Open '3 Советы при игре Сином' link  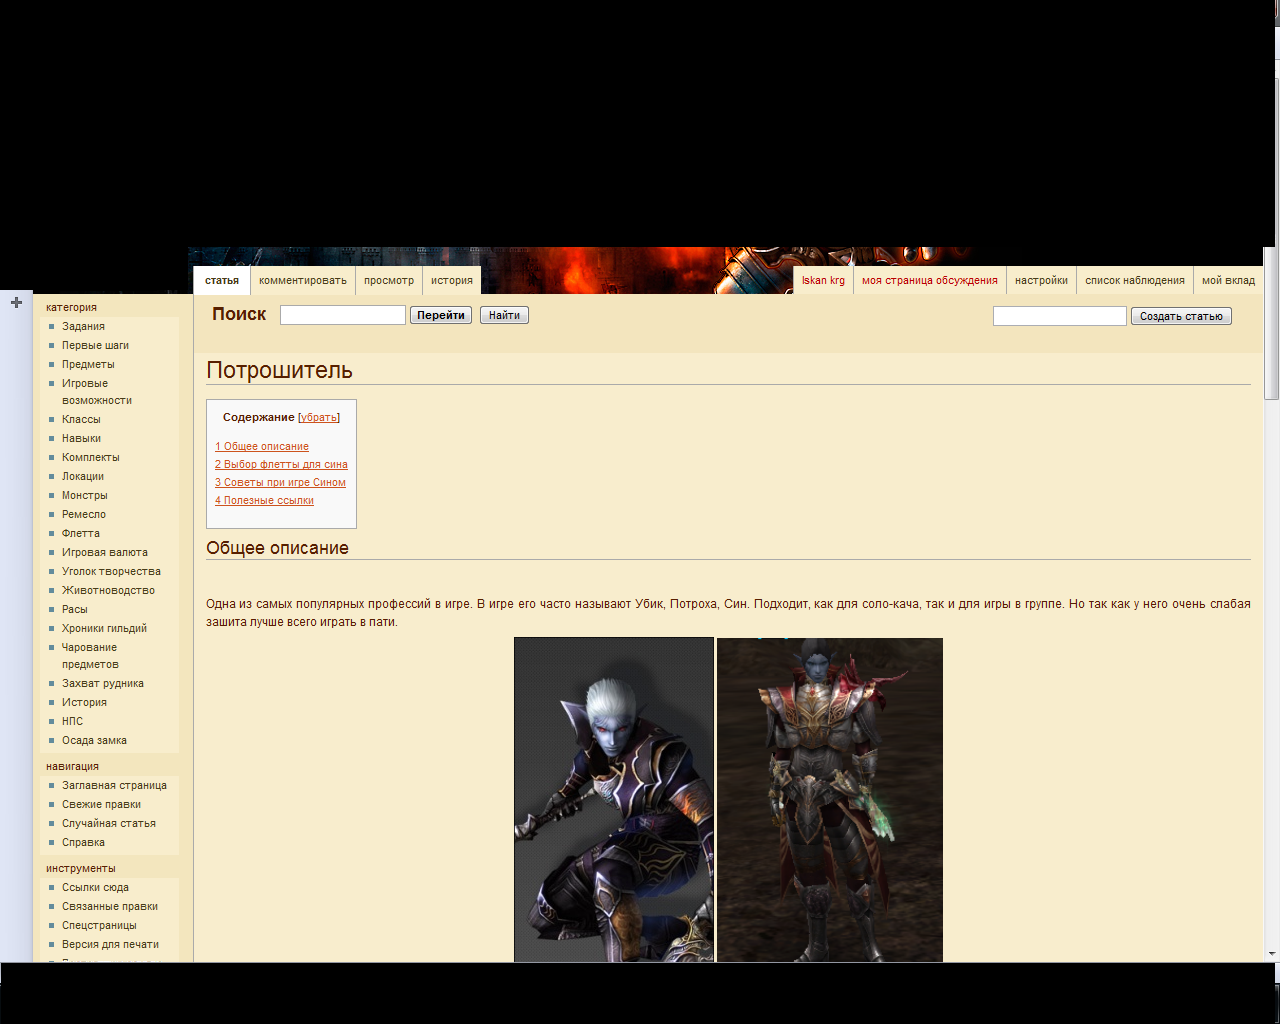tap(280, 482)
